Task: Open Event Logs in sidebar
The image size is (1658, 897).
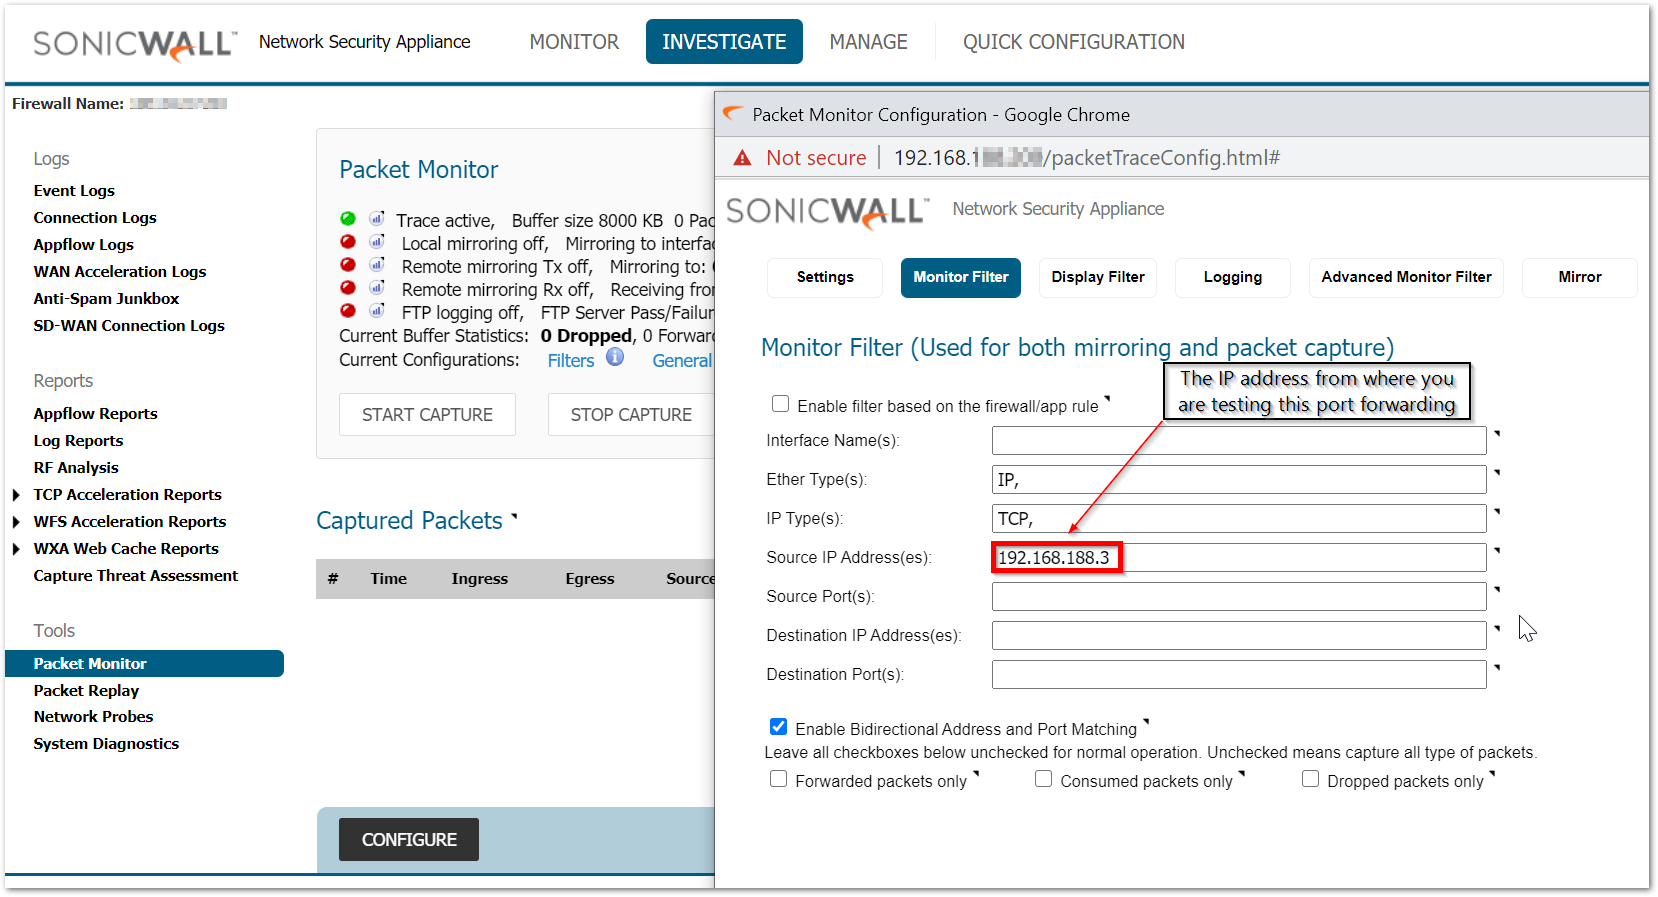Action: point(74,191)
